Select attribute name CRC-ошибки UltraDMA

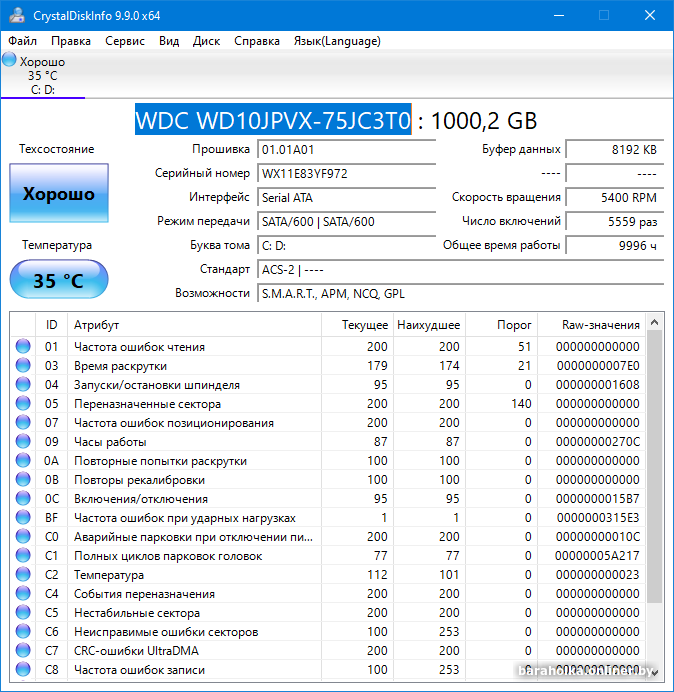[x=136, y=651]
